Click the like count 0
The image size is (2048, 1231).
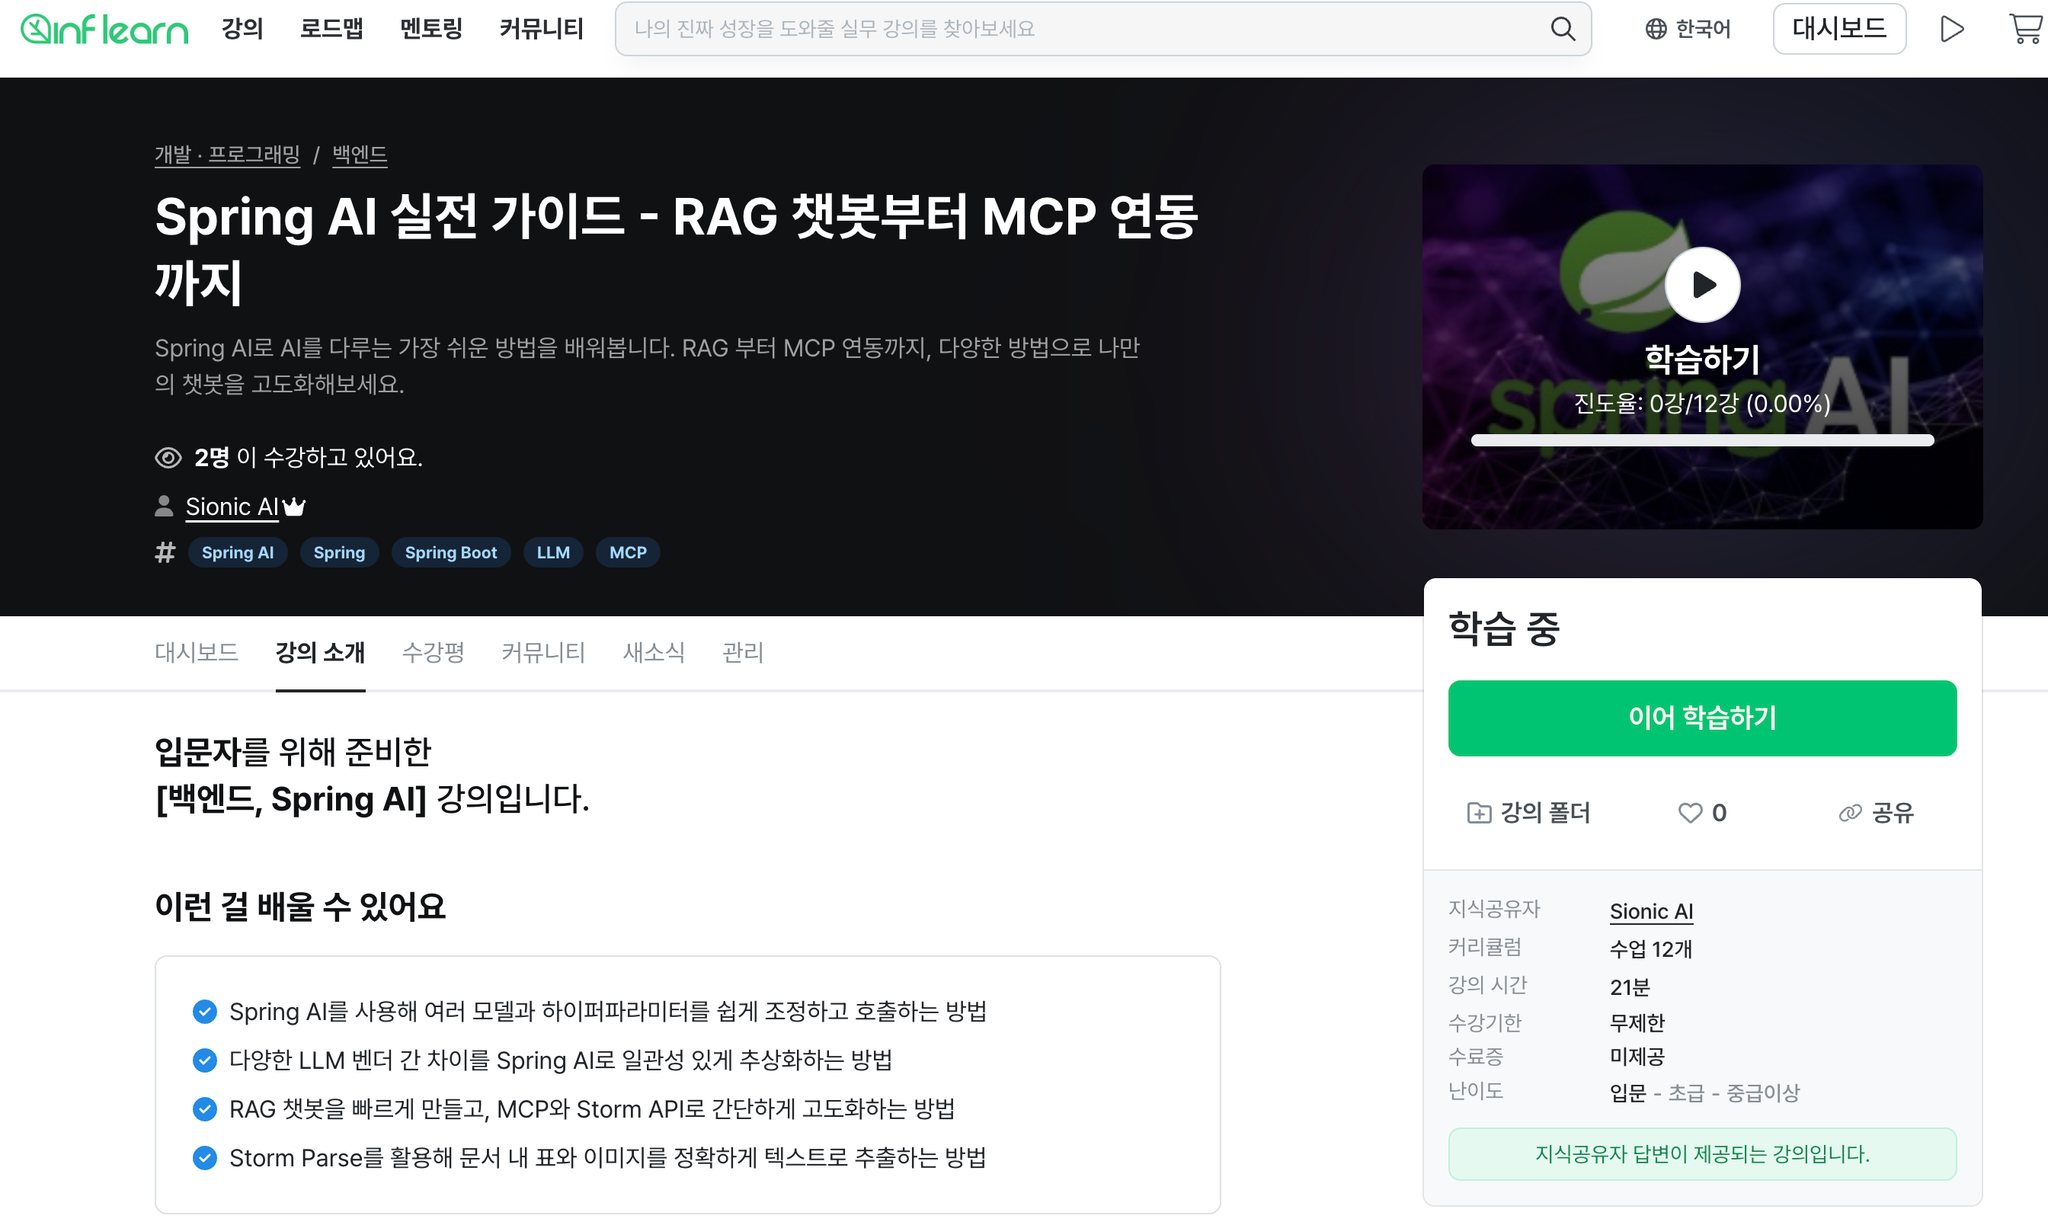(1719, 813)
